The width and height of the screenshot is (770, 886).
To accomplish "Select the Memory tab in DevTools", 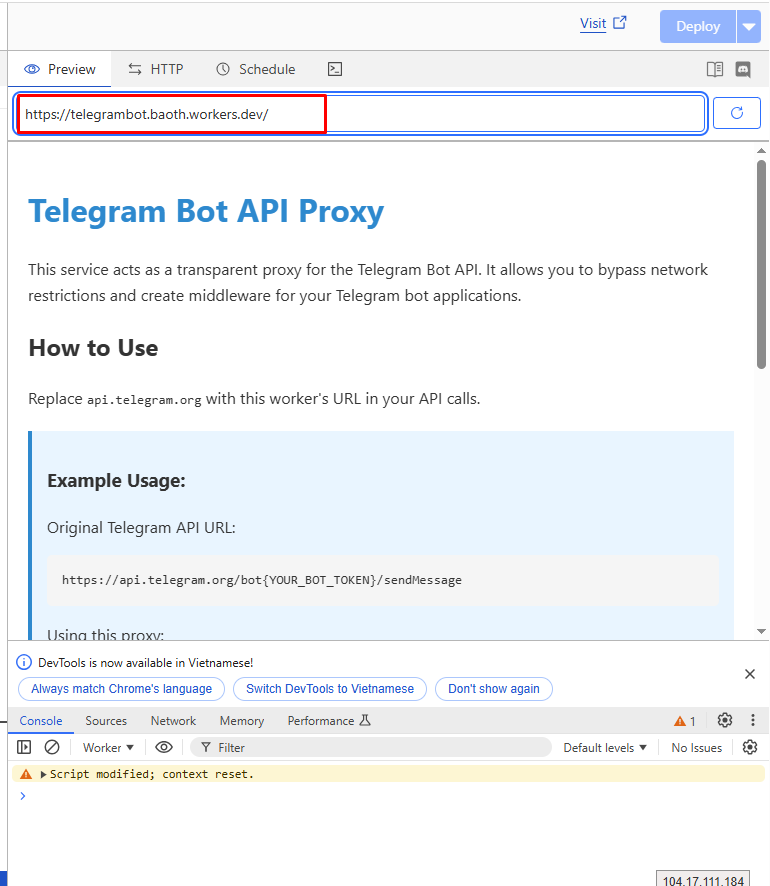I will point(242,720).
